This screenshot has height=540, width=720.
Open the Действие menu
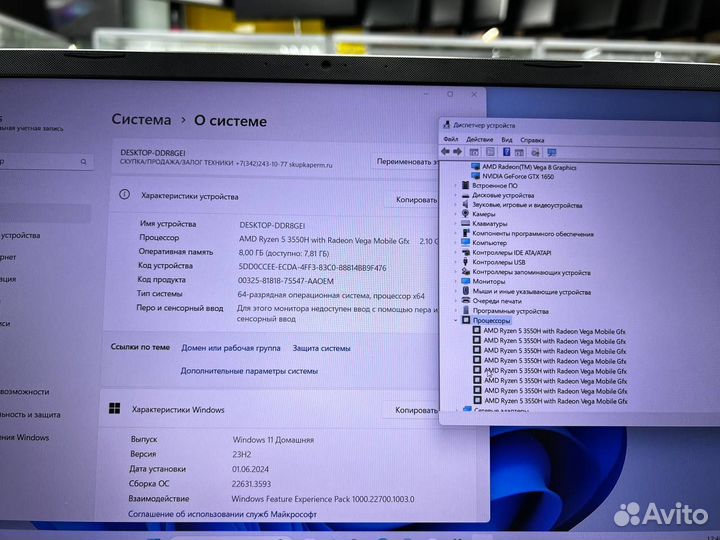[479, 140]
